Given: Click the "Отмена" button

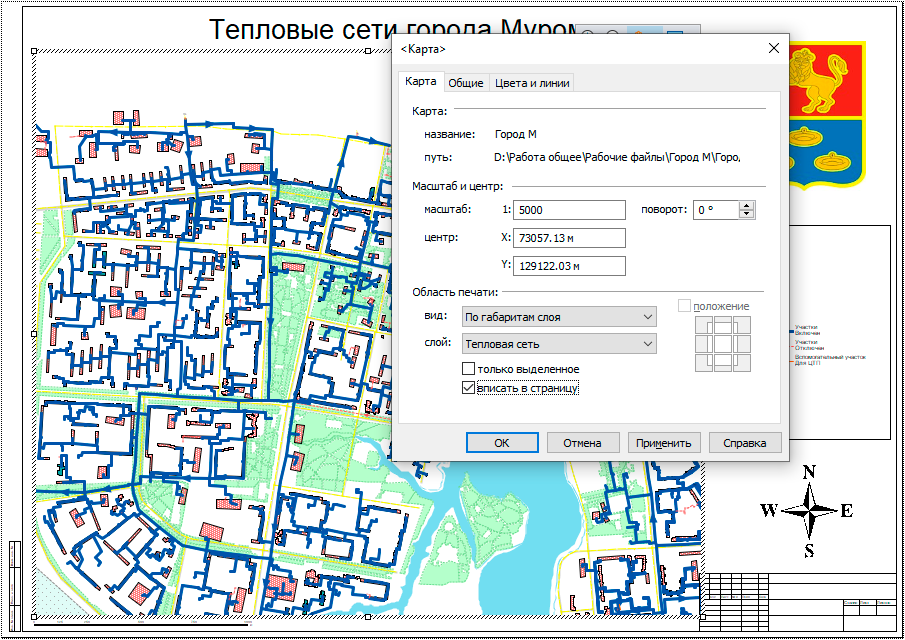Looking at the screenshot, I should tap(582, 443).
